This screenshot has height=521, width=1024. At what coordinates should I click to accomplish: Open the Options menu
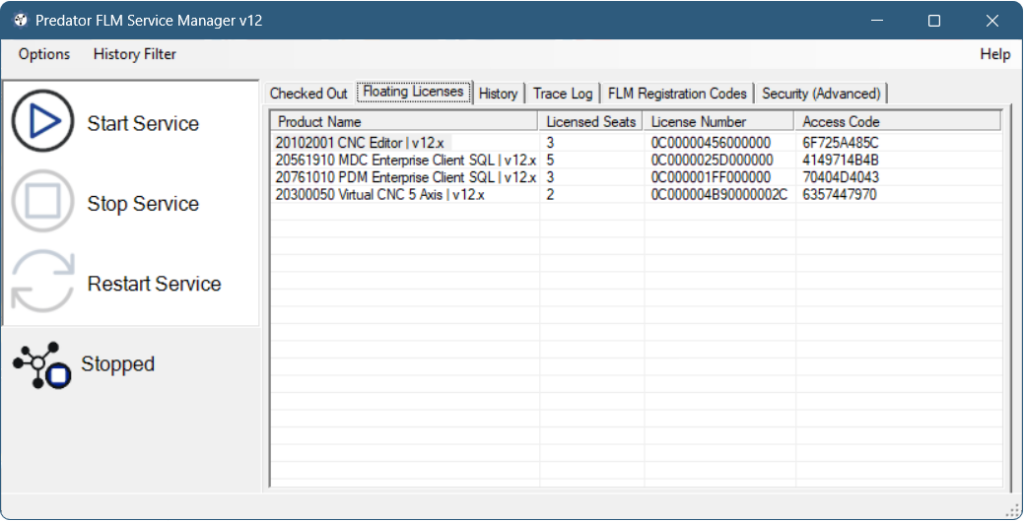click(x=44, y=54)
